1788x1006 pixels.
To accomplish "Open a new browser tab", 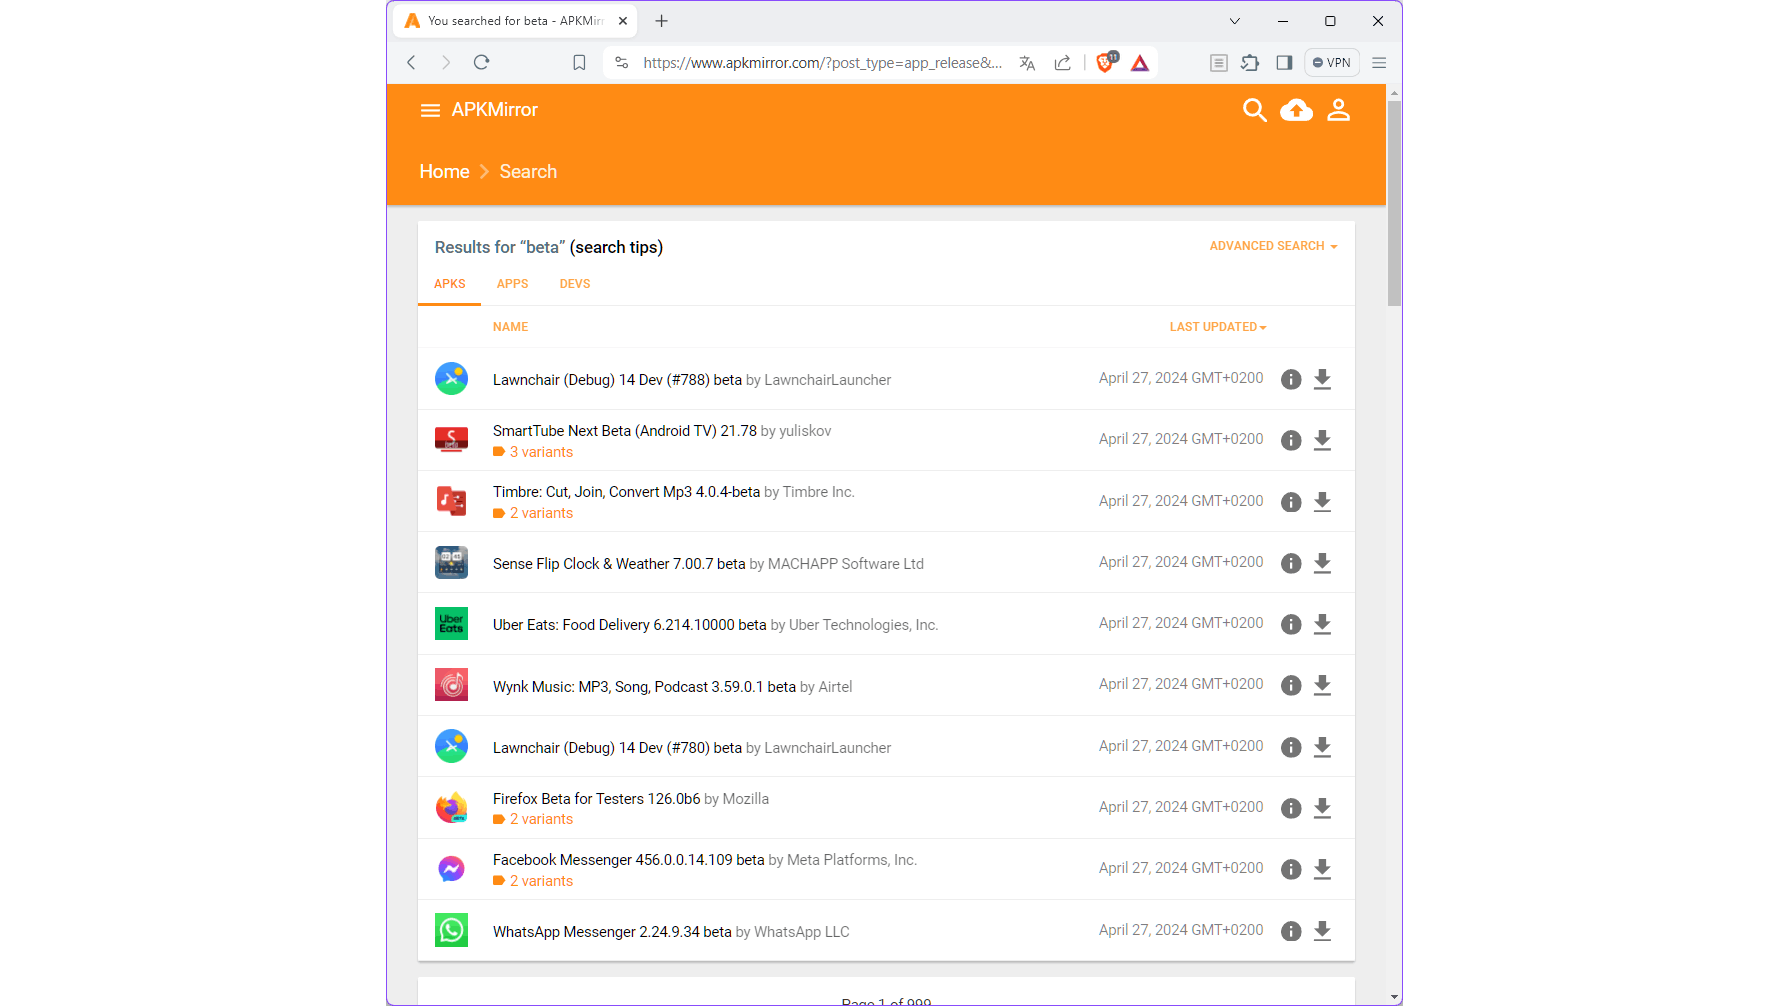I will click(661, 21).
